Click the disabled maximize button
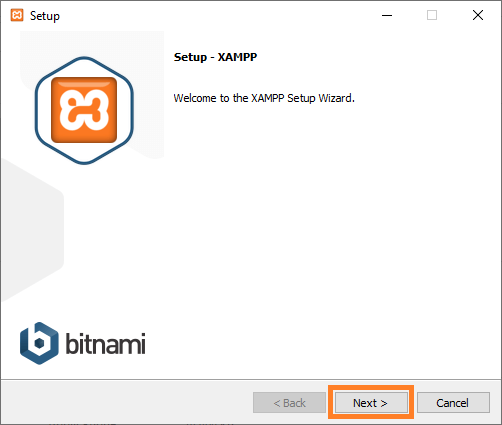 point(432,15)
